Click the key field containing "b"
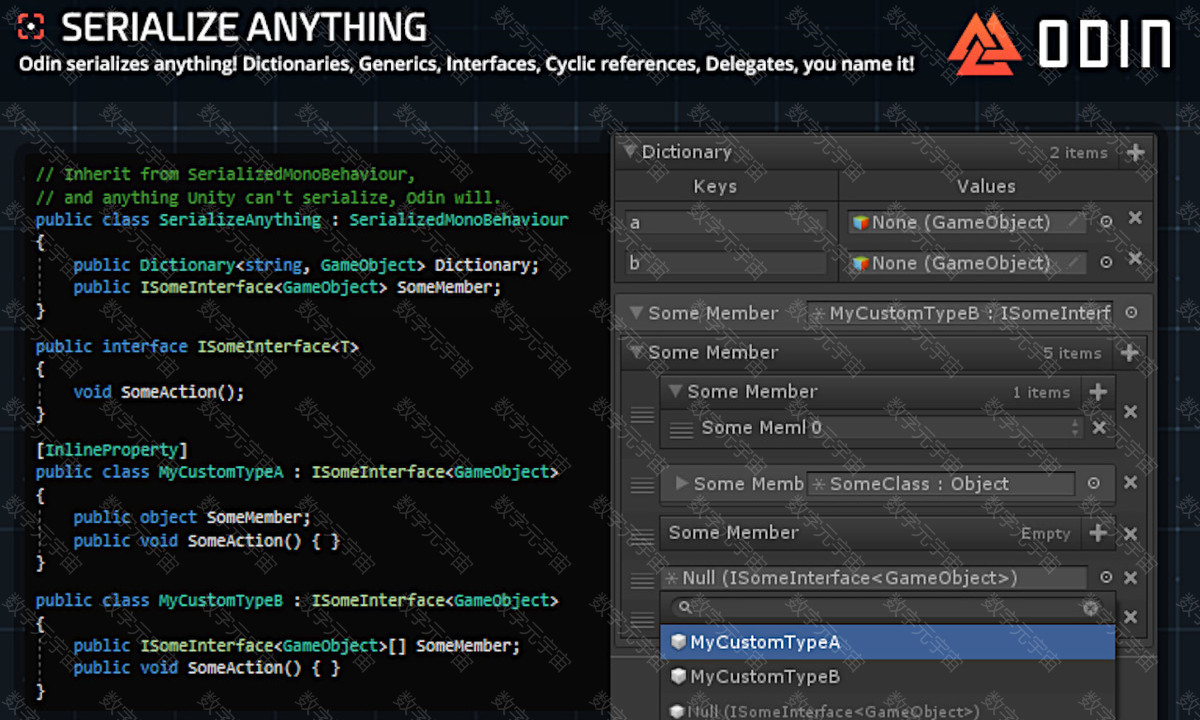This screenshot has width=1200, height=720. [x=727, y=263]
